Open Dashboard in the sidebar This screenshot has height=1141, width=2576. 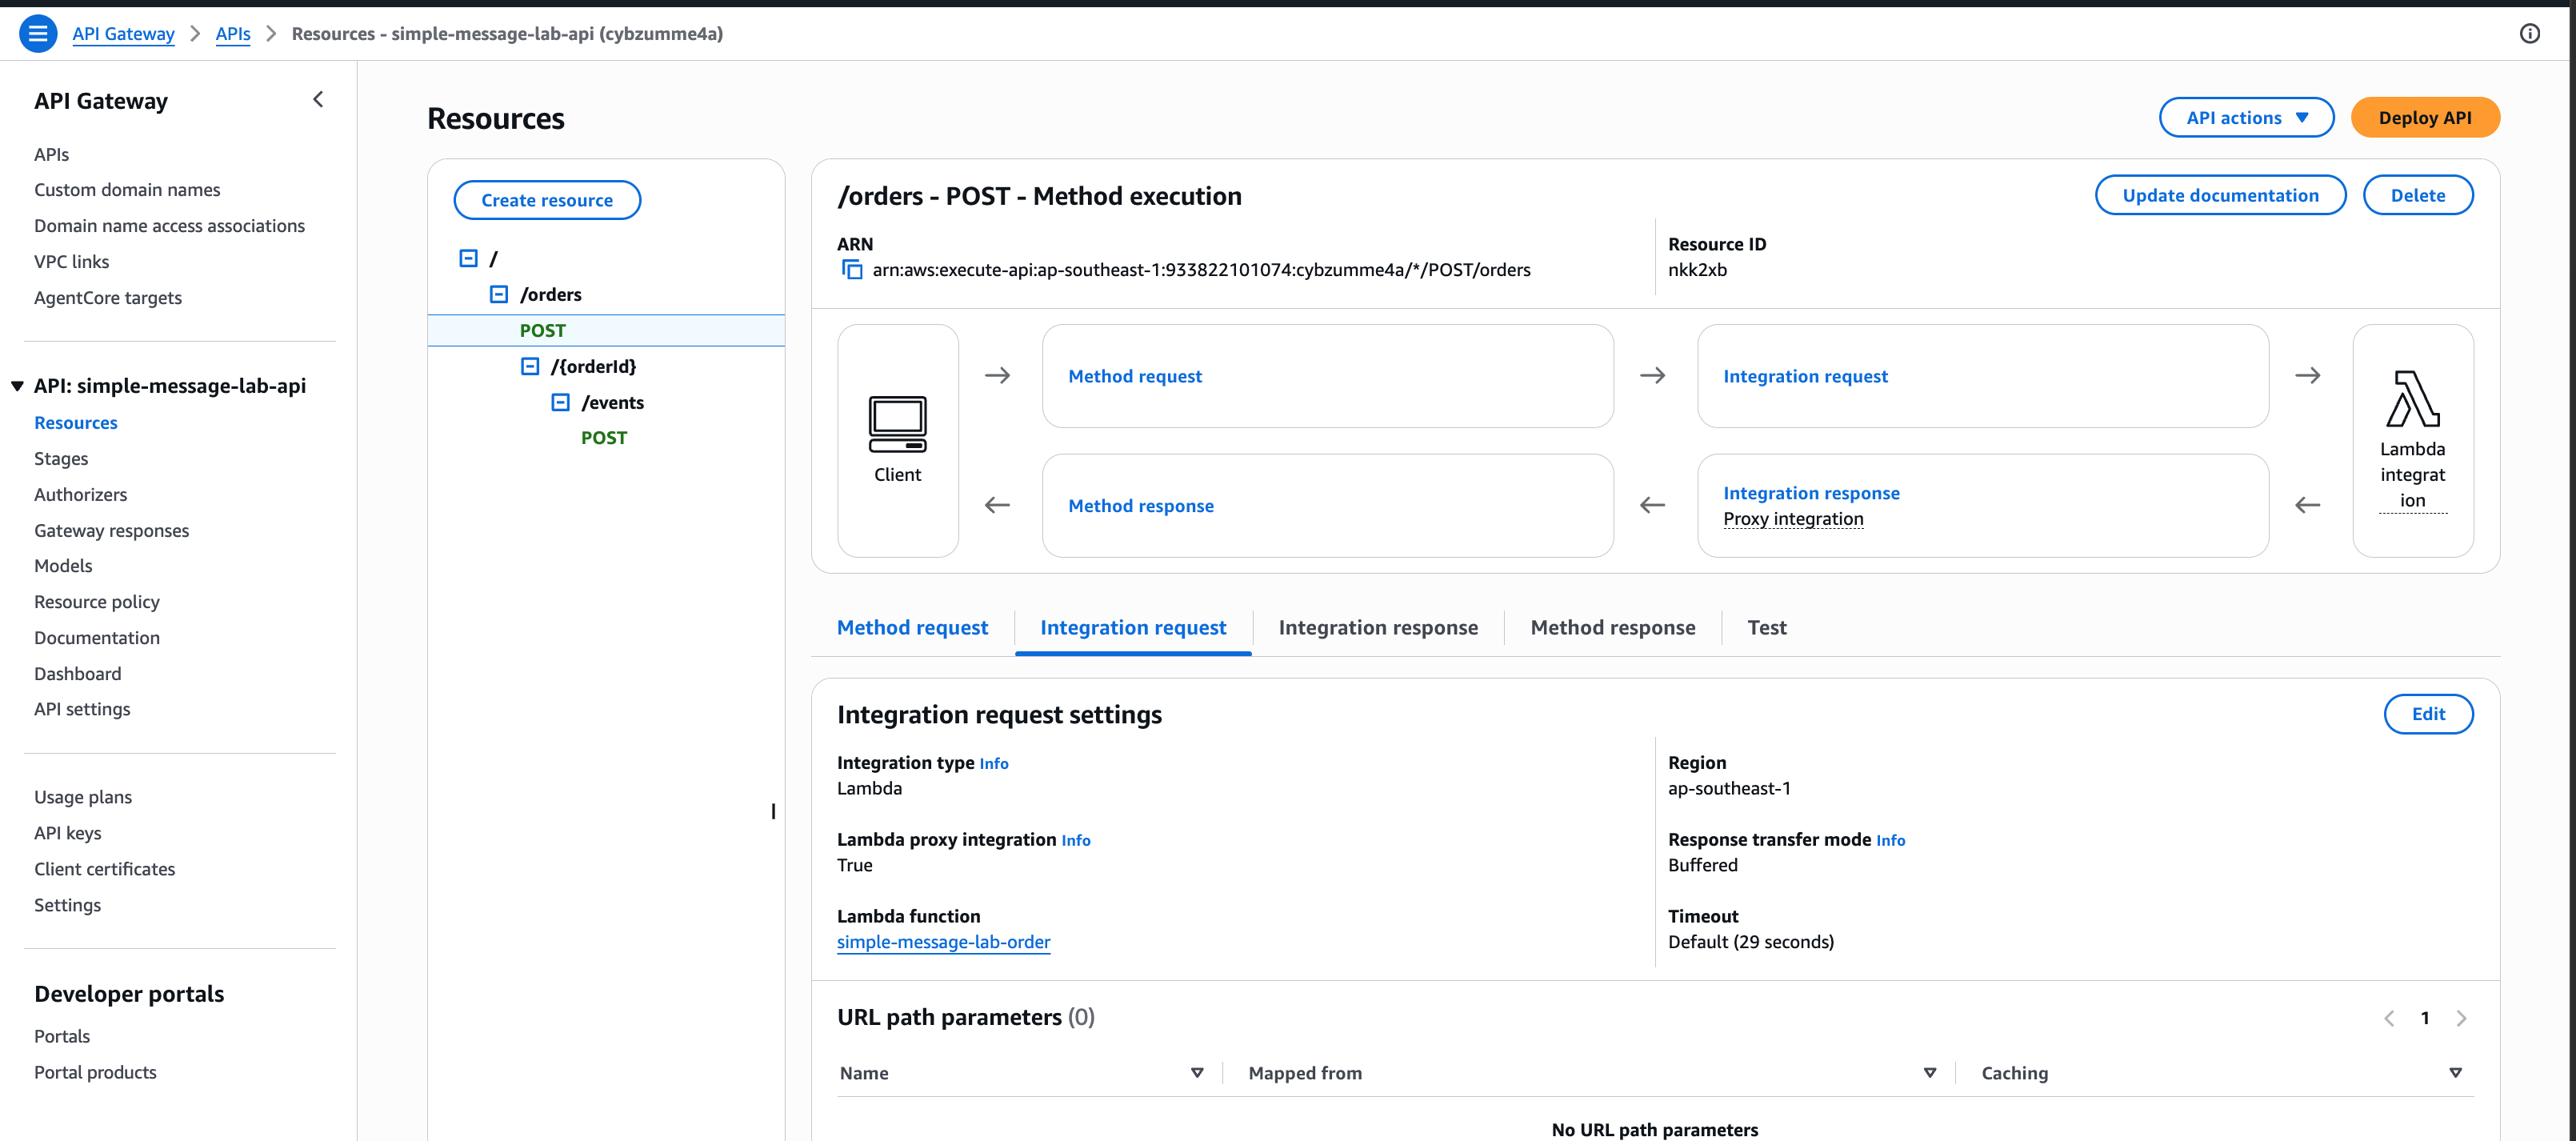pyautogui.click(x=77, y=673)
